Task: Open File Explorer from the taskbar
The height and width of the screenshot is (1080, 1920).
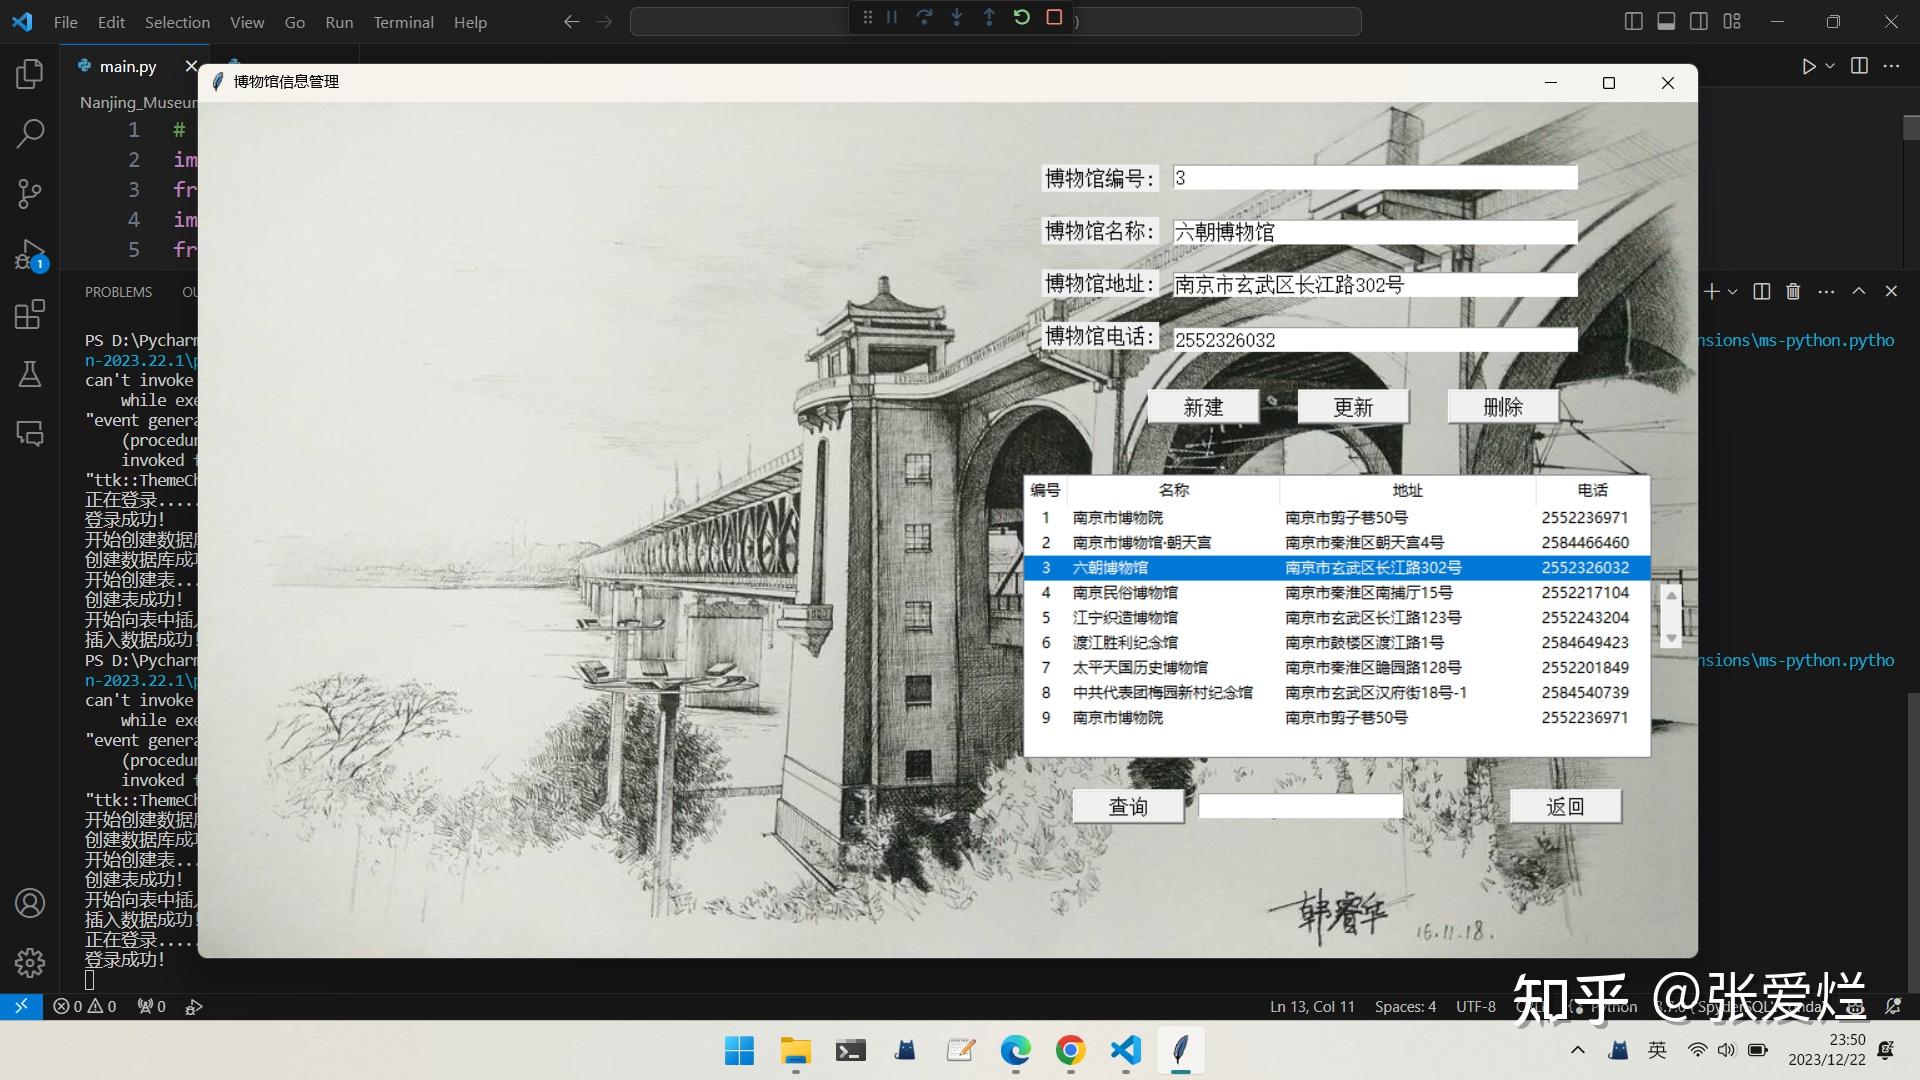Action: pos(796,1051)
